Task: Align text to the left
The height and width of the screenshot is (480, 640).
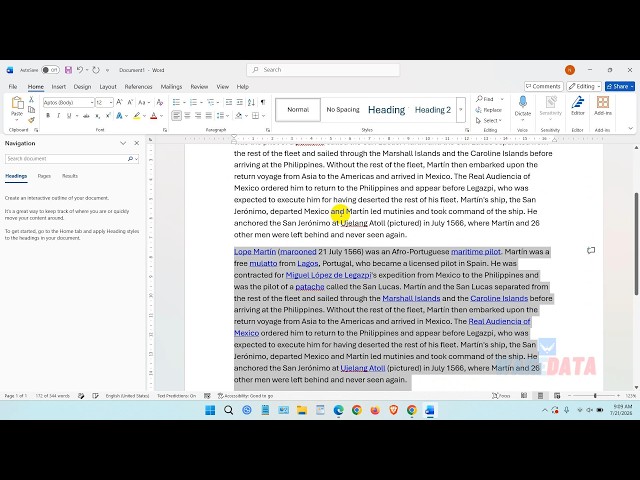Action: [176, 116]
